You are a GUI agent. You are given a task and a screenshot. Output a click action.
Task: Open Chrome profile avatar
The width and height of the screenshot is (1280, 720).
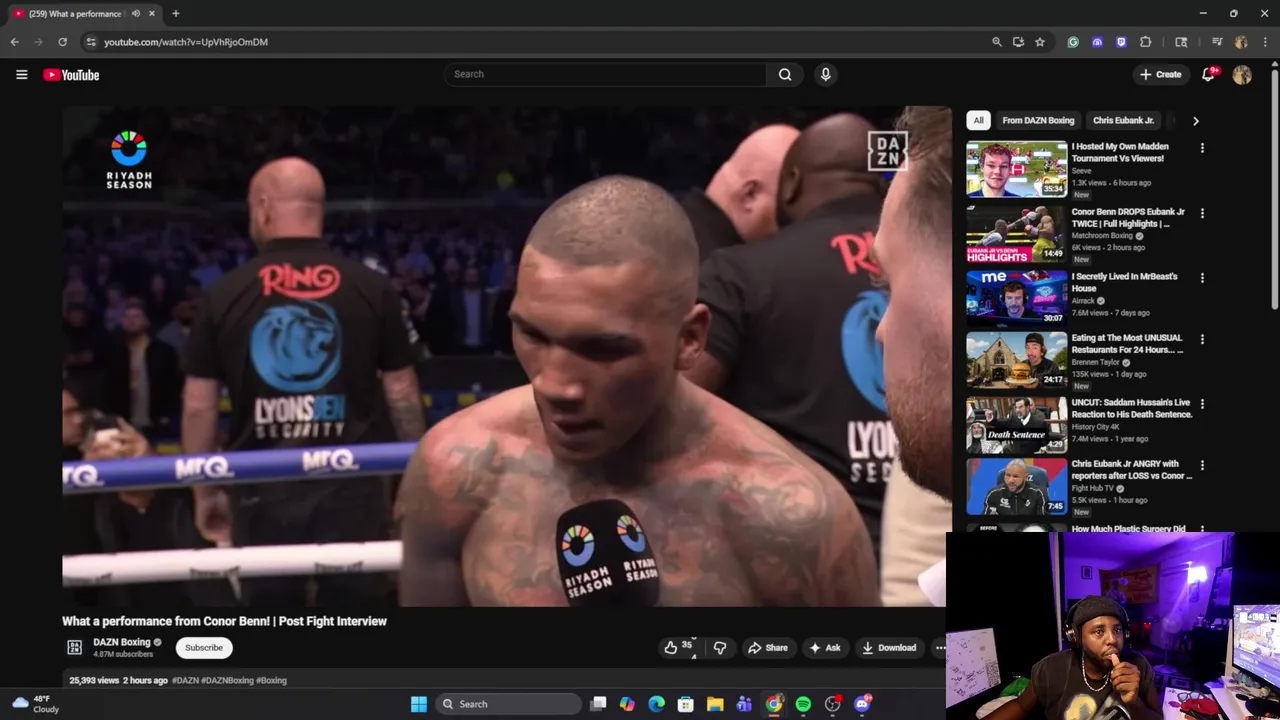1241,42
